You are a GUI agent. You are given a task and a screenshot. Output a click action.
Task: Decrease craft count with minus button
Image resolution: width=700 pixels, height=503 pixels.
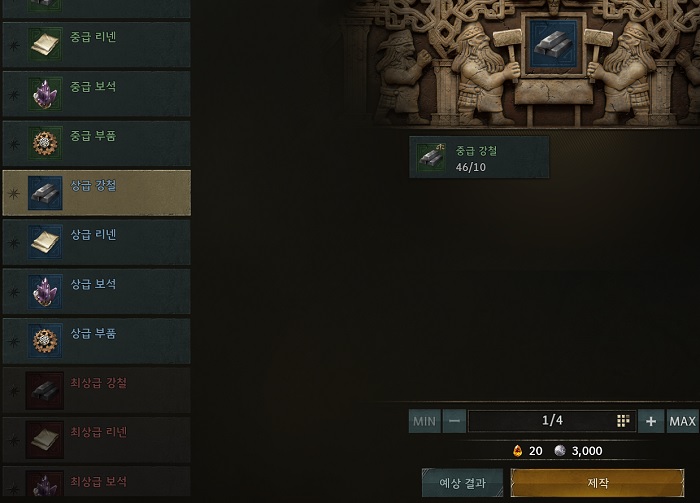pos(454,421)
